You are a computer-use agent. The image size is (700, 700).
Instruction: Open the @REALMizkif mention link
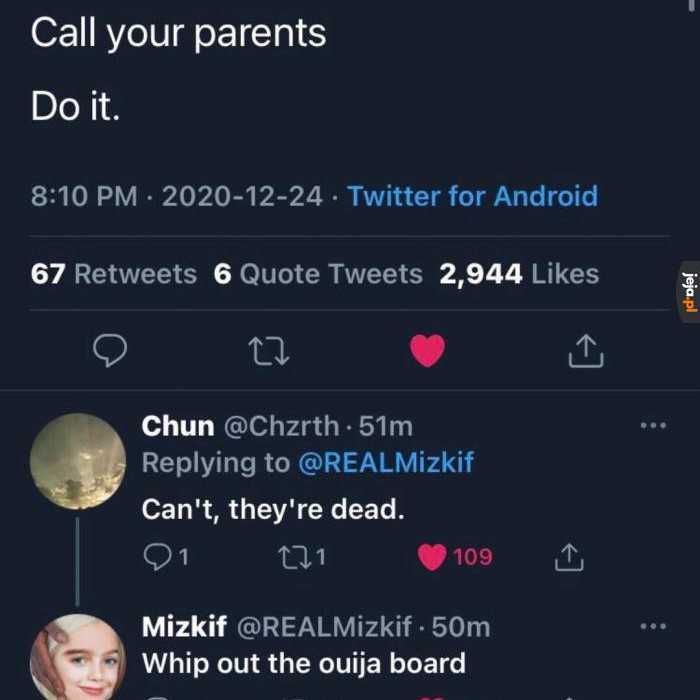point(385,462)
